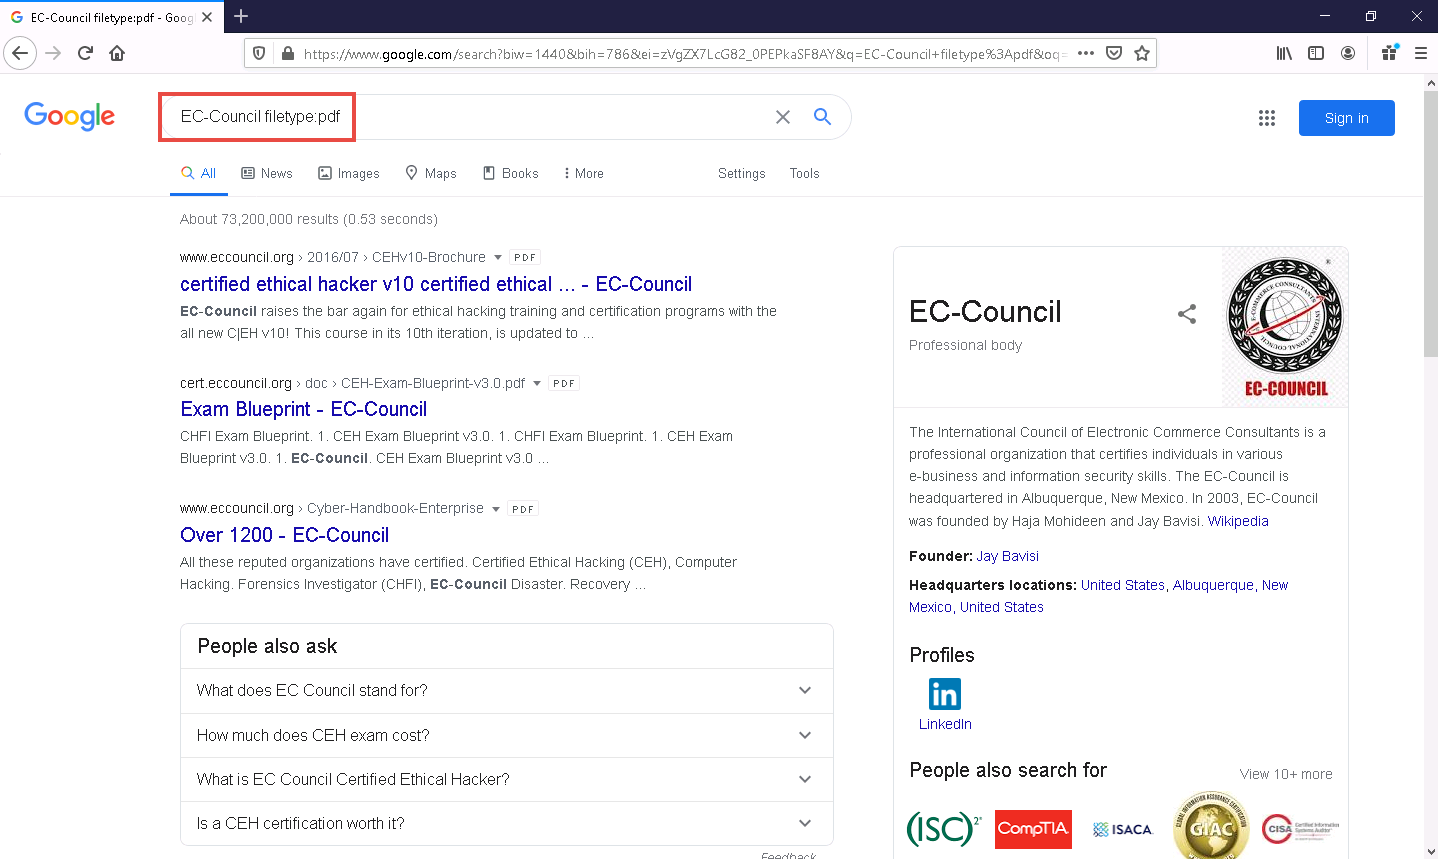Open the Firefox hamburger menu
This screenshot has width=1438, height=859.
click(1421, 53)
